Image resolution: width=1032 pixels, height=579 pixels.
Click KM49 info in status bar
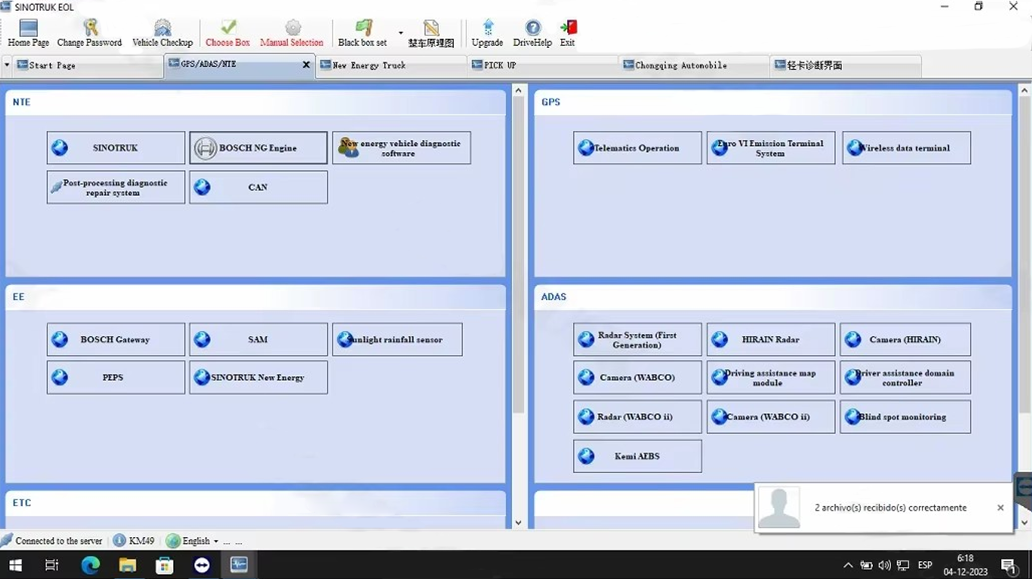click(x=134, y=541)
